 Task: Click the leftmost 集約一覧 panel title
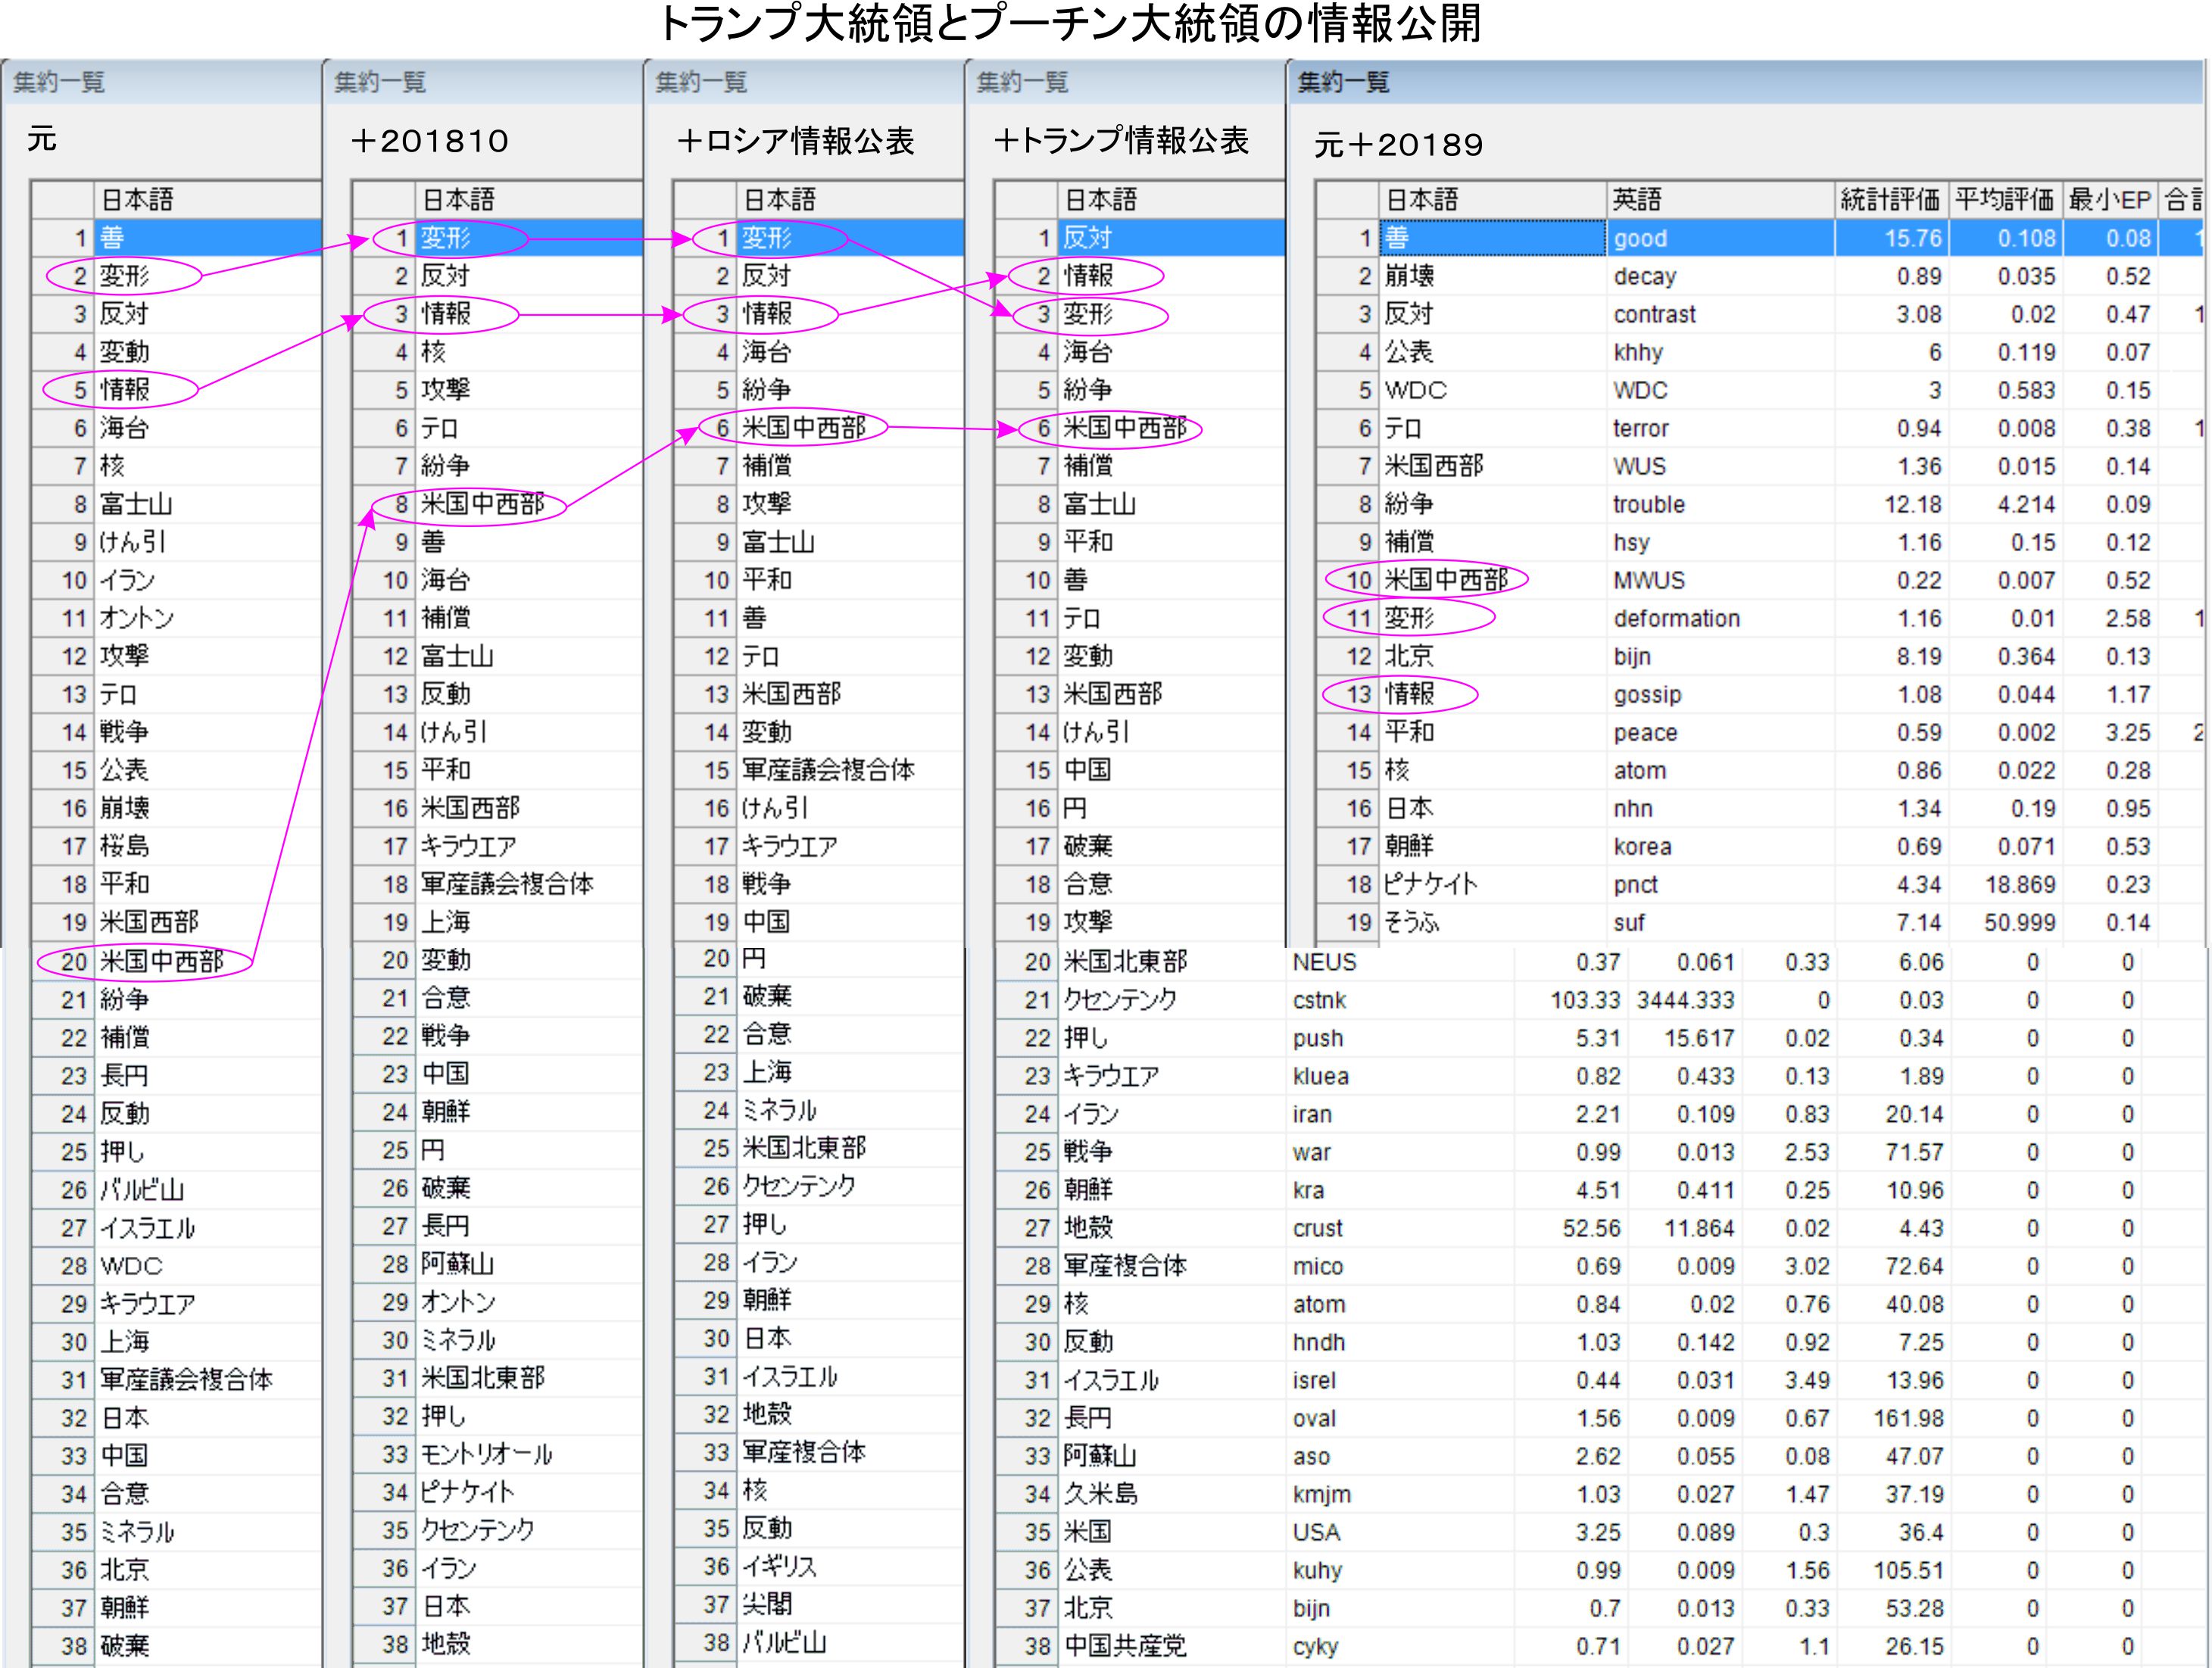(x=59, y=82)
